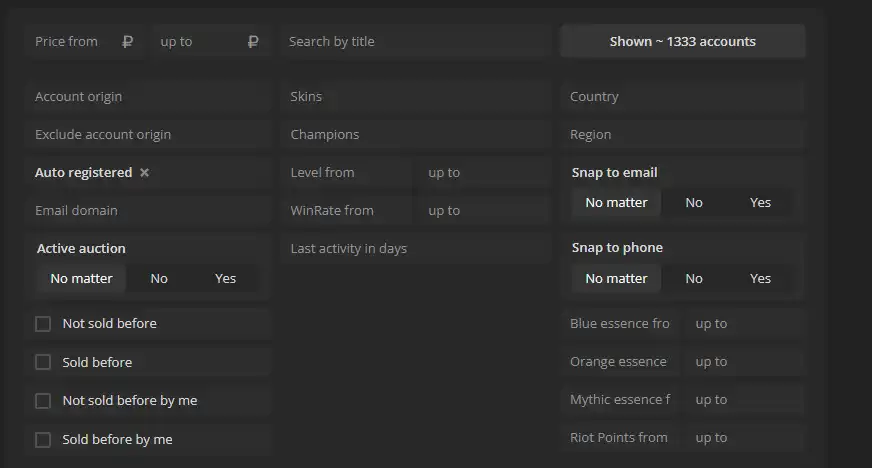Image resolution: width=872 pixels, height=468 pixels.
Task: Select Yes for Active auction
Action: 225,279
